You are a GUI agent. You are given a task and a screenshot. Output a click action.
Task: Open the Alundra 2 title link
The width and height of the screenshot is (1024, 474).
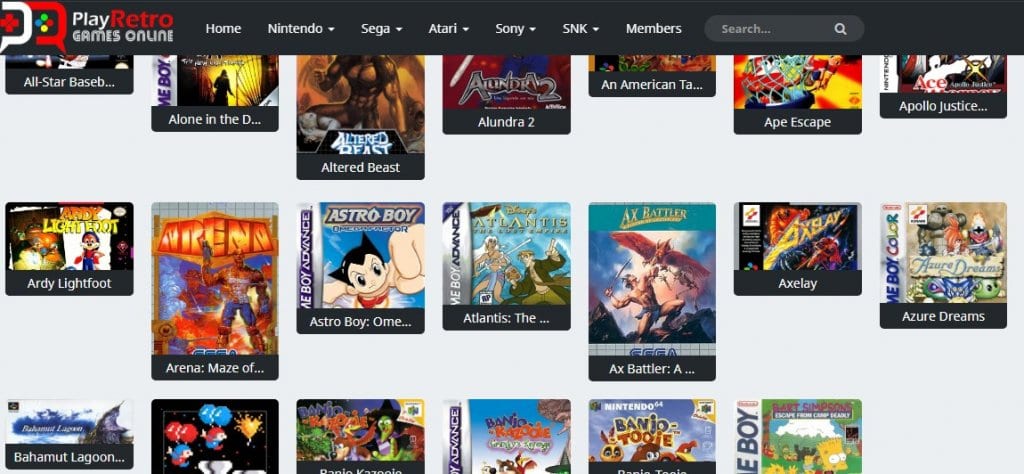[507, 122]
